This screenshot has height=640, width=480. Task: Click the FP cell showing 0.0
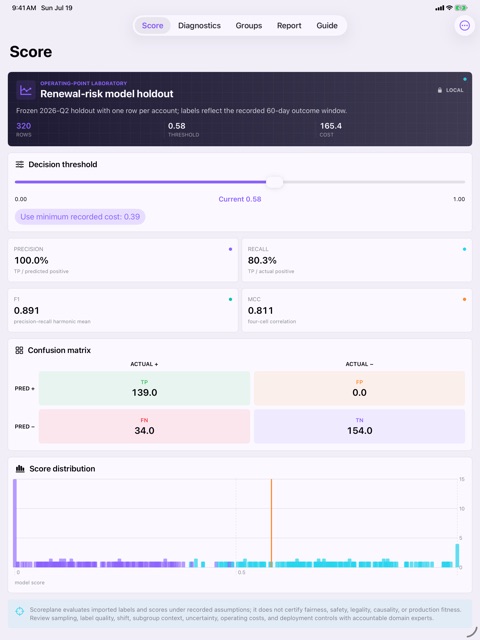coord(359,388)
